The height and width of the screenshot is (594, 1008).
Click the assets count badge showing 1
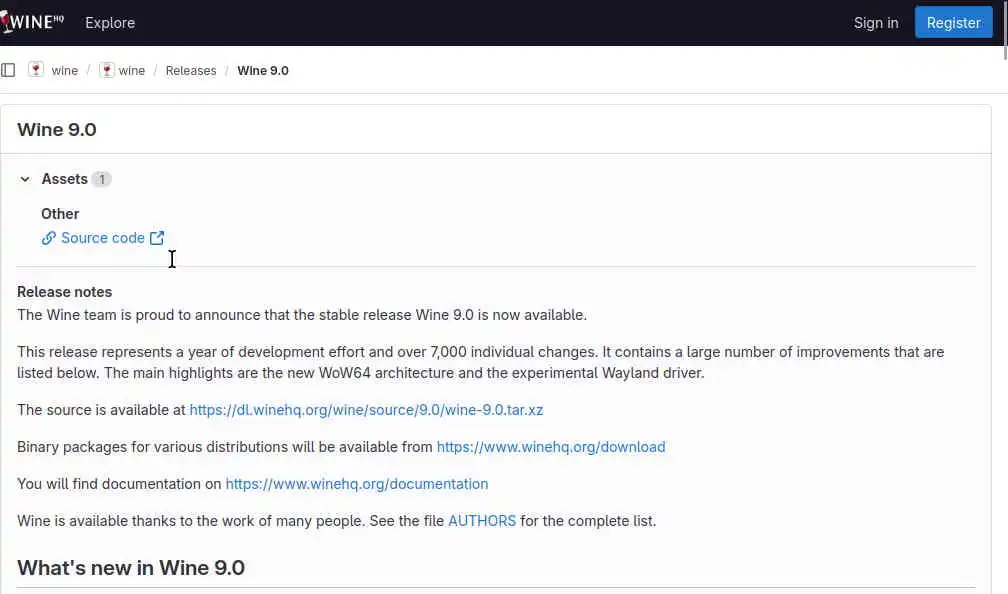coord(101,179)
